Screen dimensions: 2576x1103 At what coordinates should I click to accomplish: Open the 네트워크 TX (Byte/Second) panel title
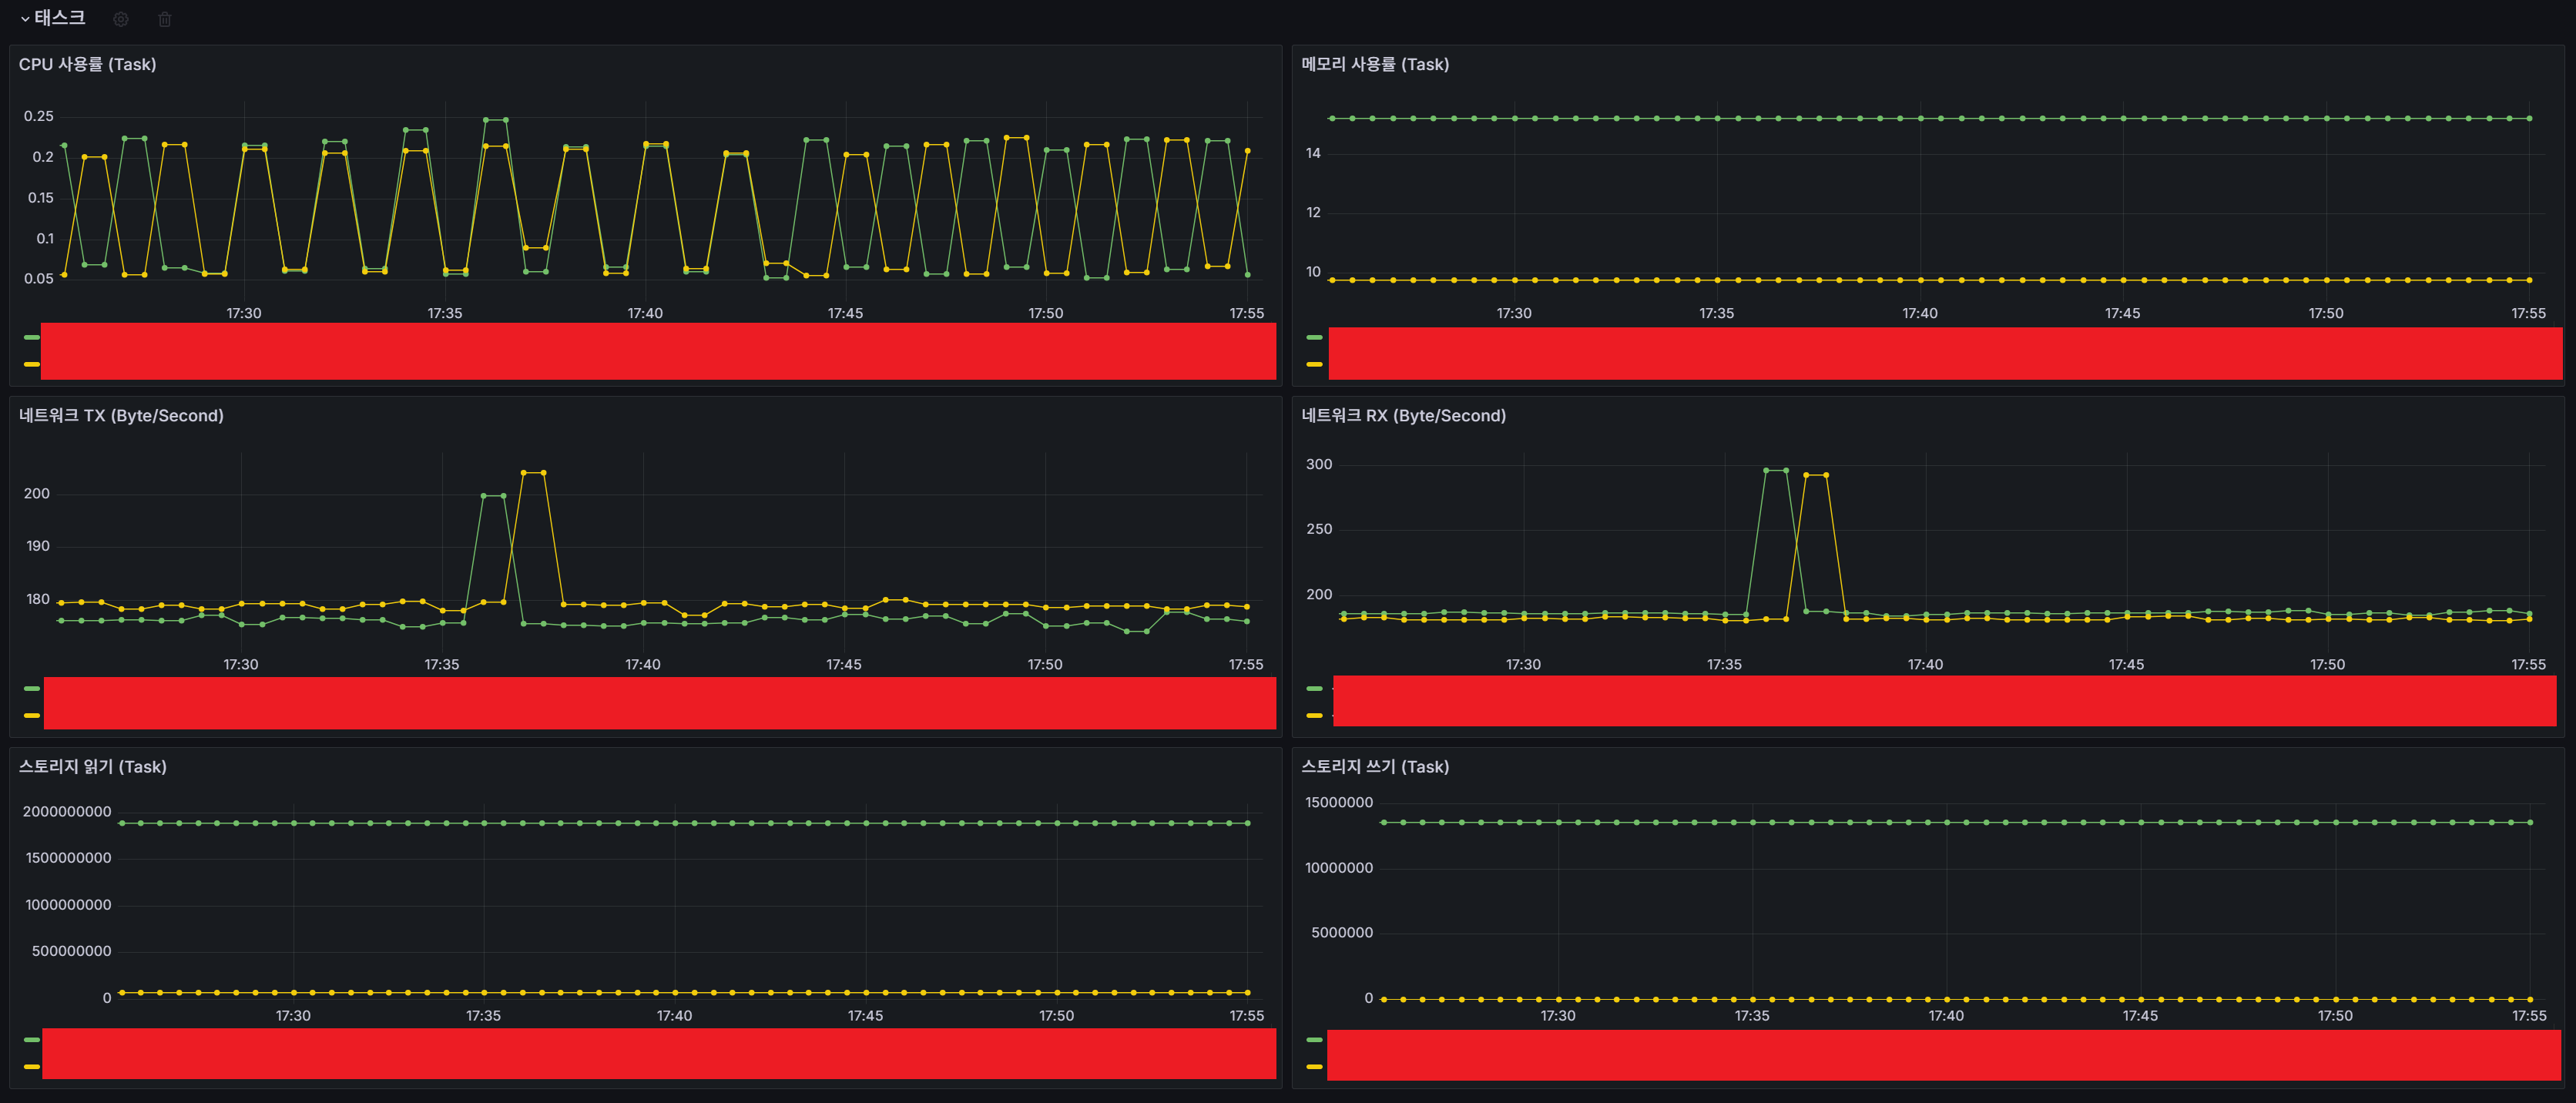point(121,415)
